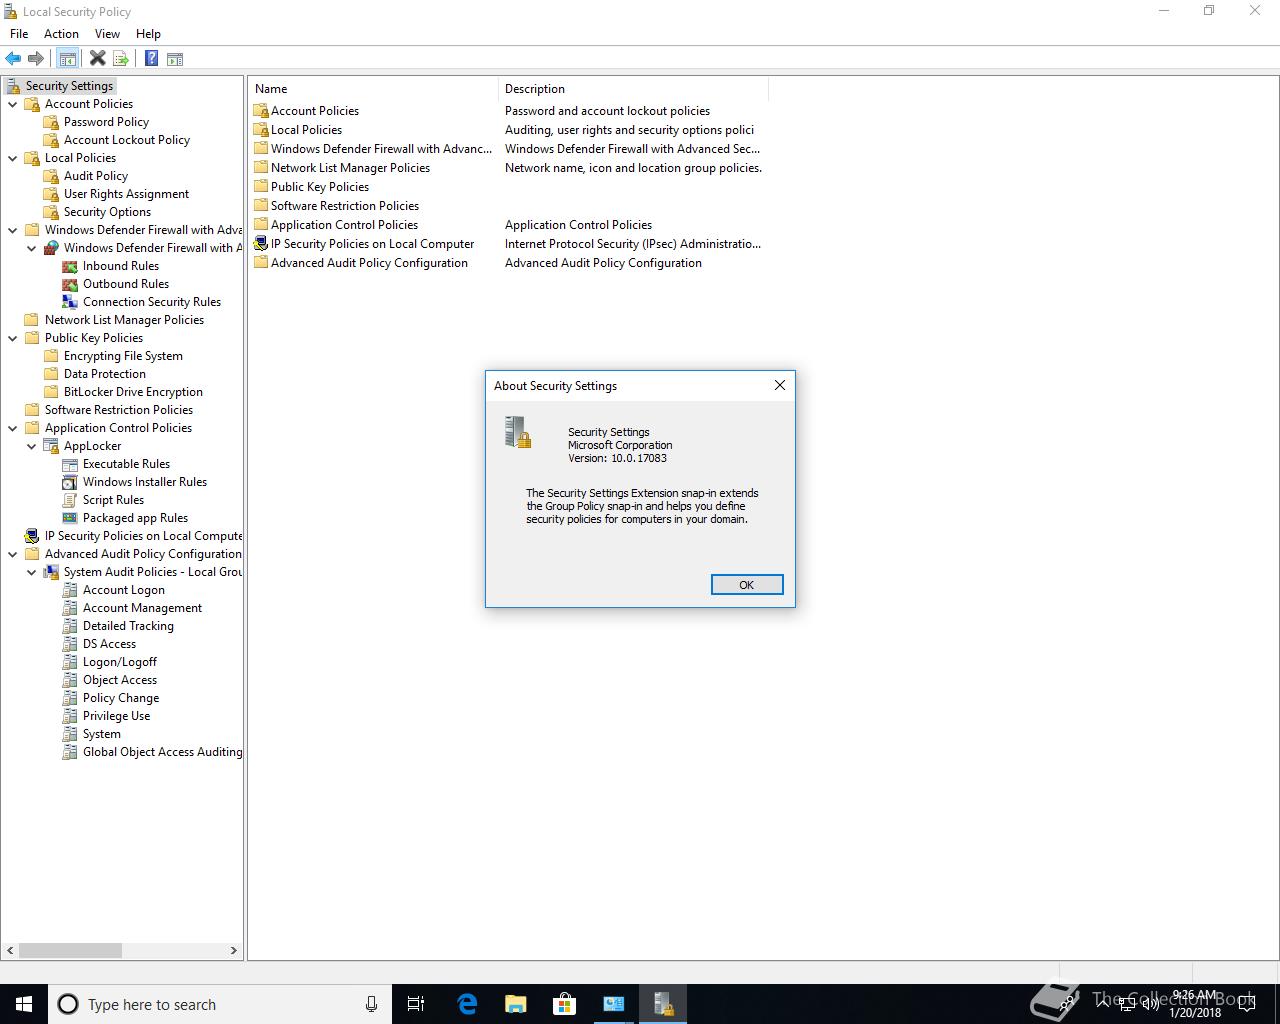The width and height of the screenshot is (1280, 1024).
Task: Select Account Lockout Policy in tree
Action: pyautogui.click(x=127, y=140)
